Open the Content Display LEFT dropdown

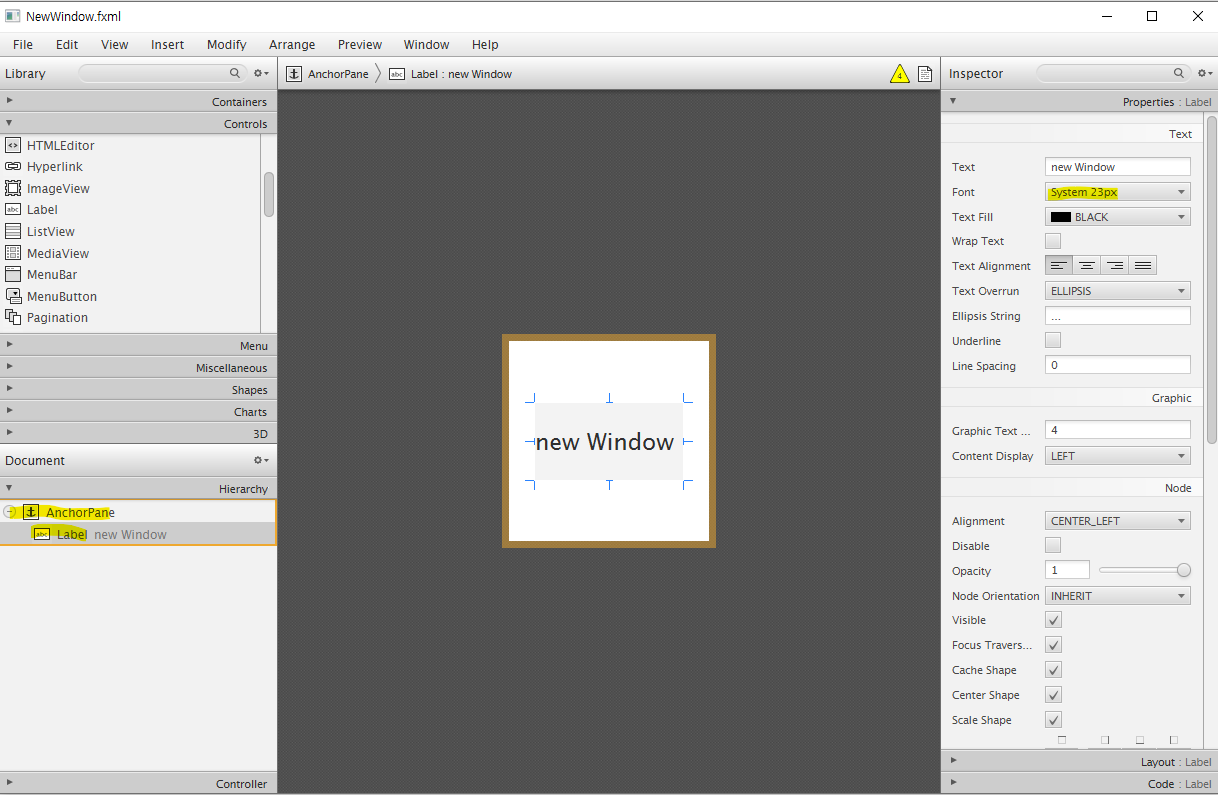coord(1118,456)
